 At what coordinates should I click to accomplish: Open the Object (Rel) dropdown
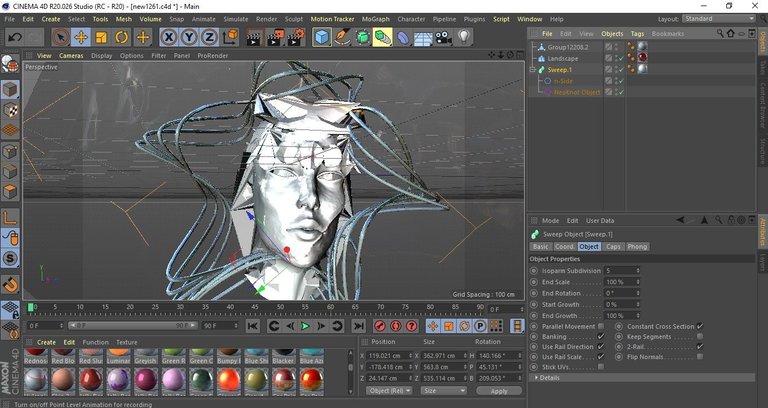(x=389, y=390)
